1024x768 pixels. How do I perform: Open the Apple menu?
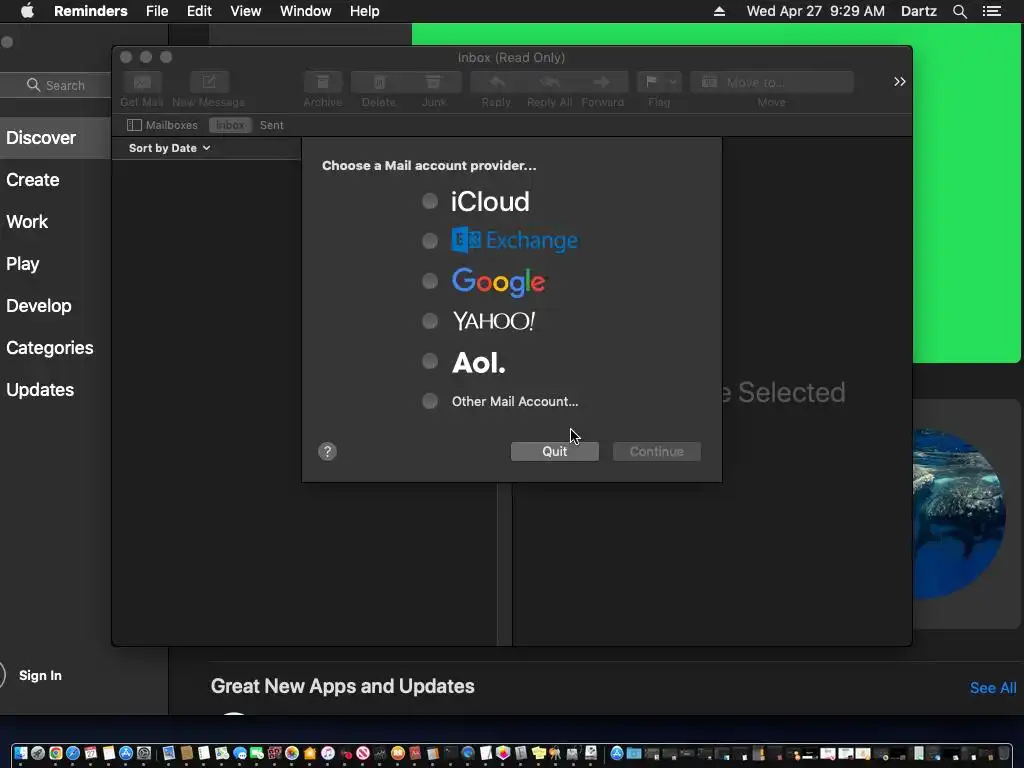(x=27, y=11)
